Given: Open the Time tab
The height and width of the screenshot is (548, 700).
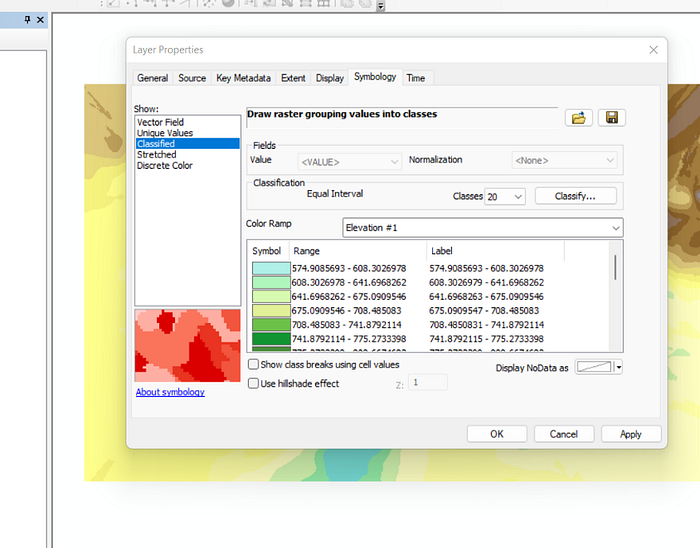Looking at the screenshot, I should 416,78.
